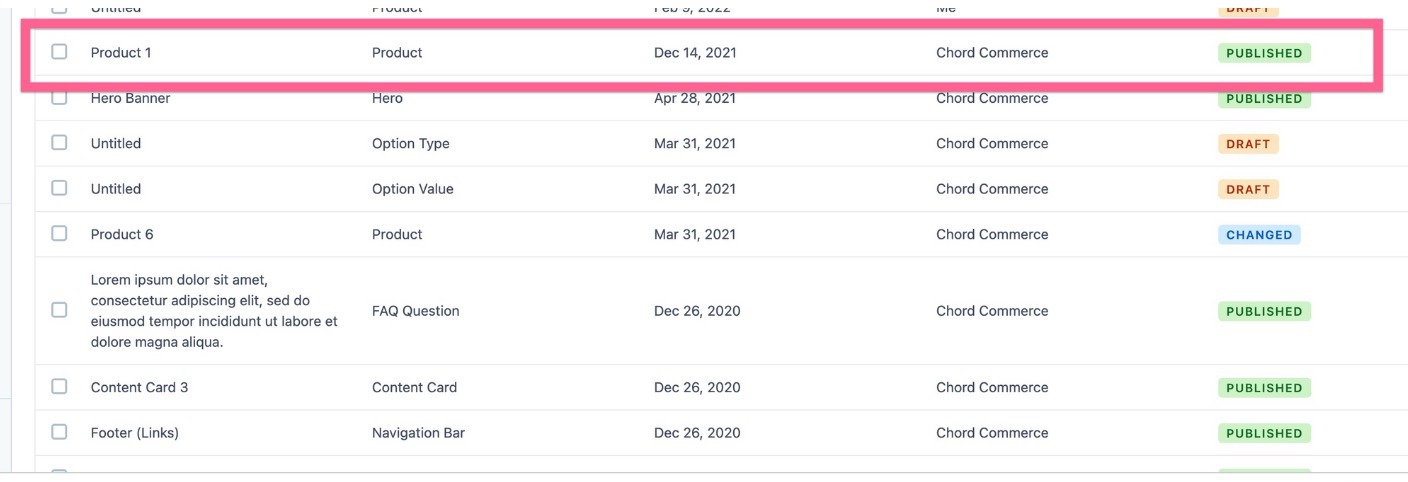
Task: Open the Product 1 entry
Action: point(121,53)
